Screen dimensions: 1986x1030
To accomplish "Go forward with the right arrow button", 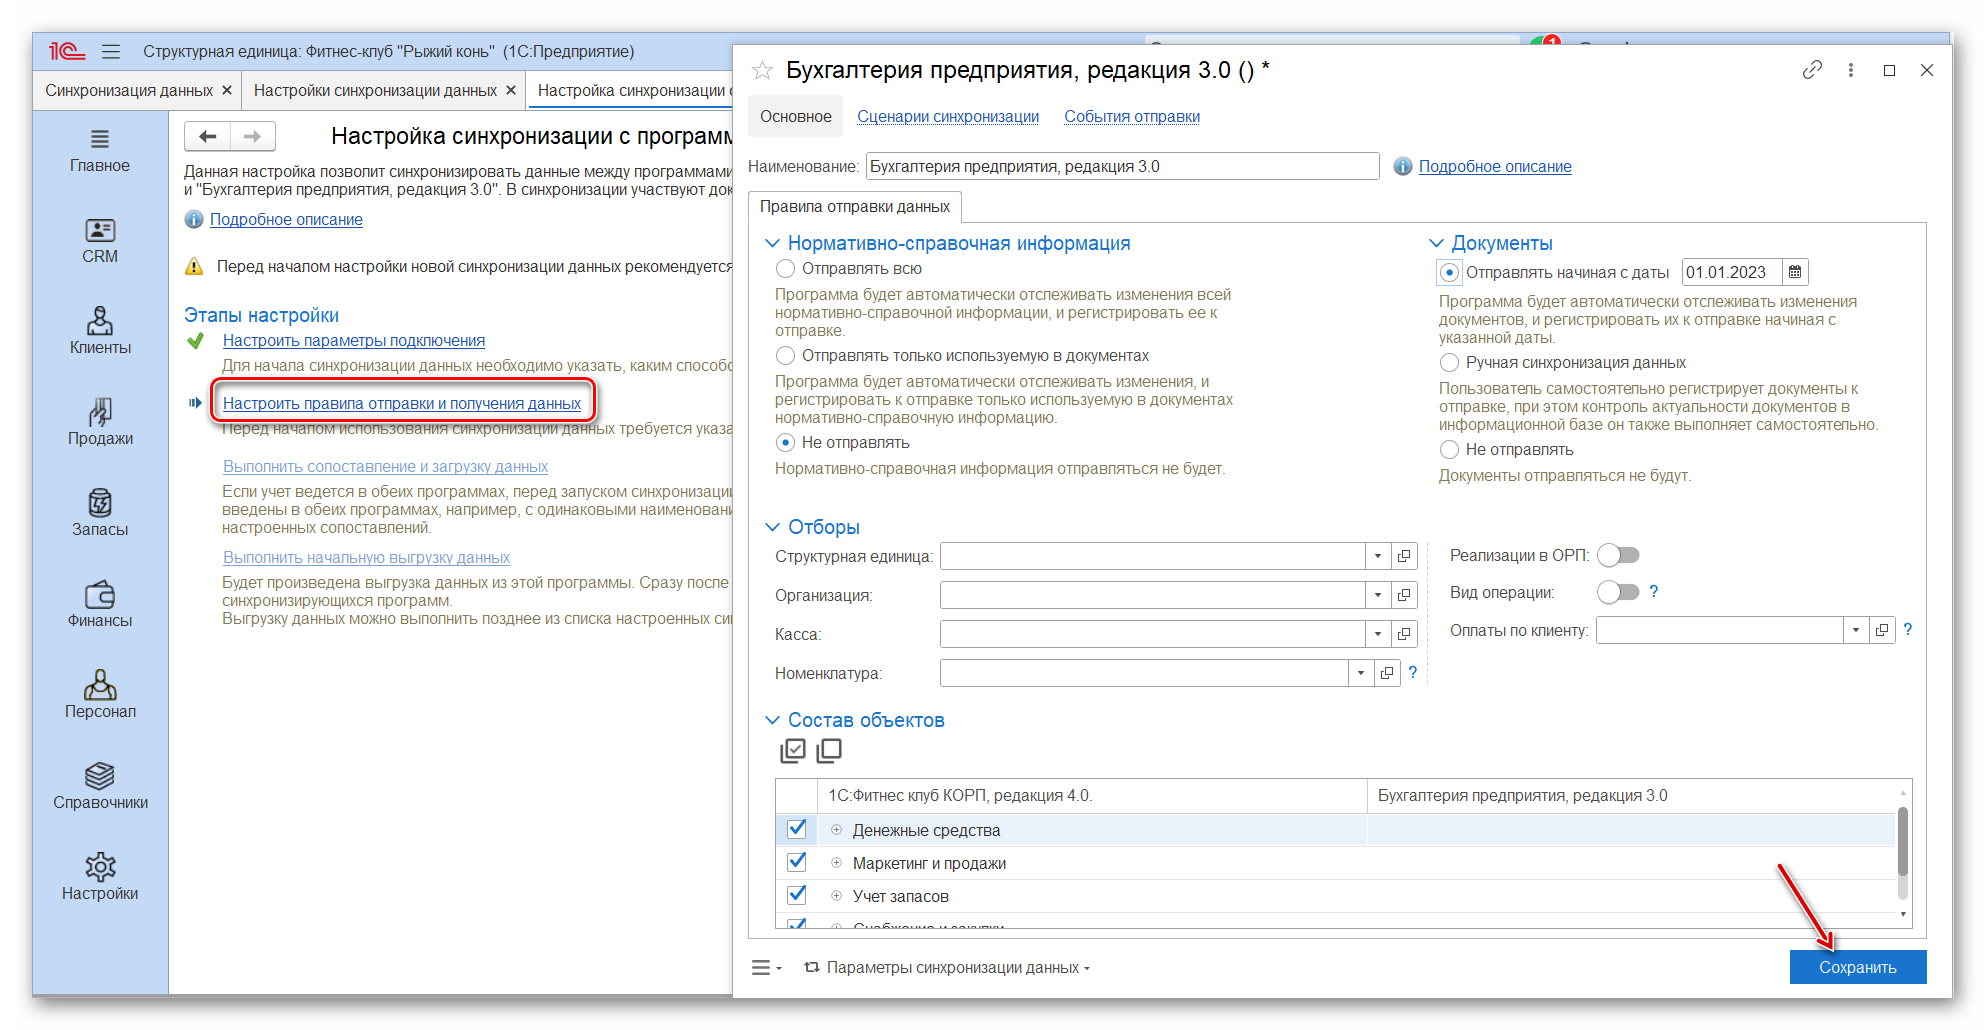I will 253,136.
